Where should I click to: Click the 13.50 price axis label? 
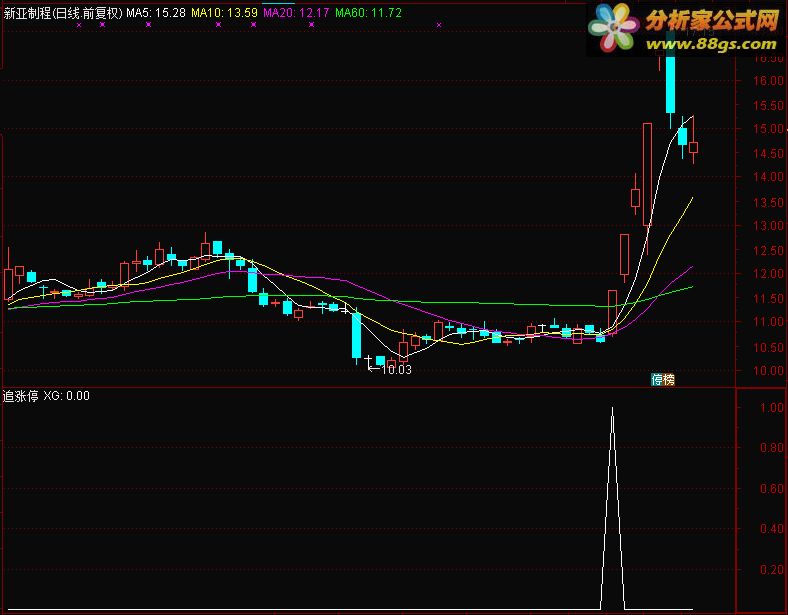768,202
